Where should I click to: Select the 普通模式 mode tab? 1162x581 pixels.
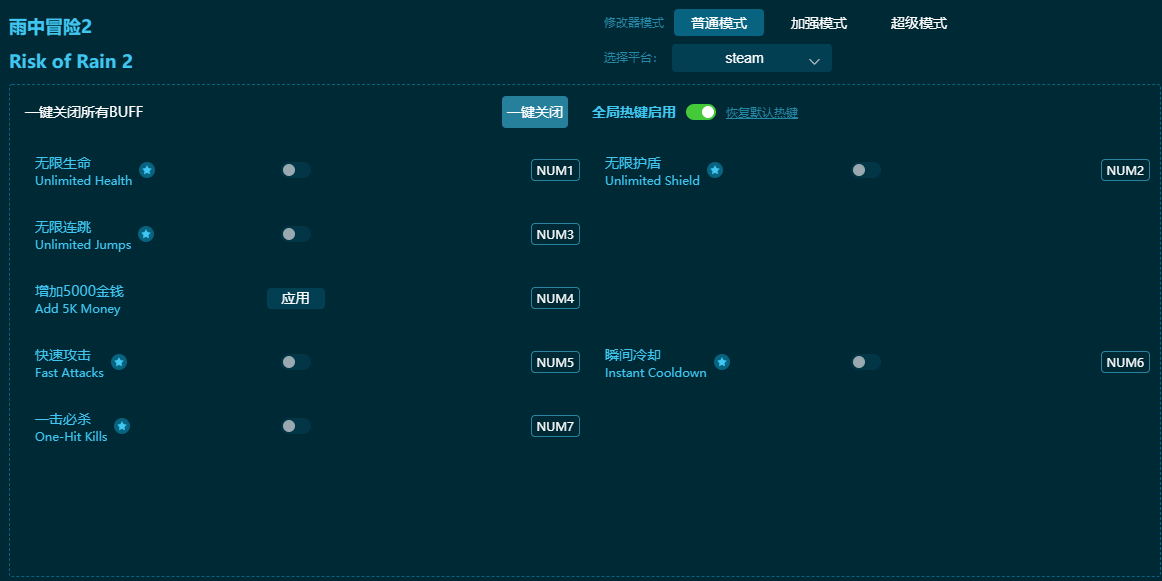click(x=718, y=23)
